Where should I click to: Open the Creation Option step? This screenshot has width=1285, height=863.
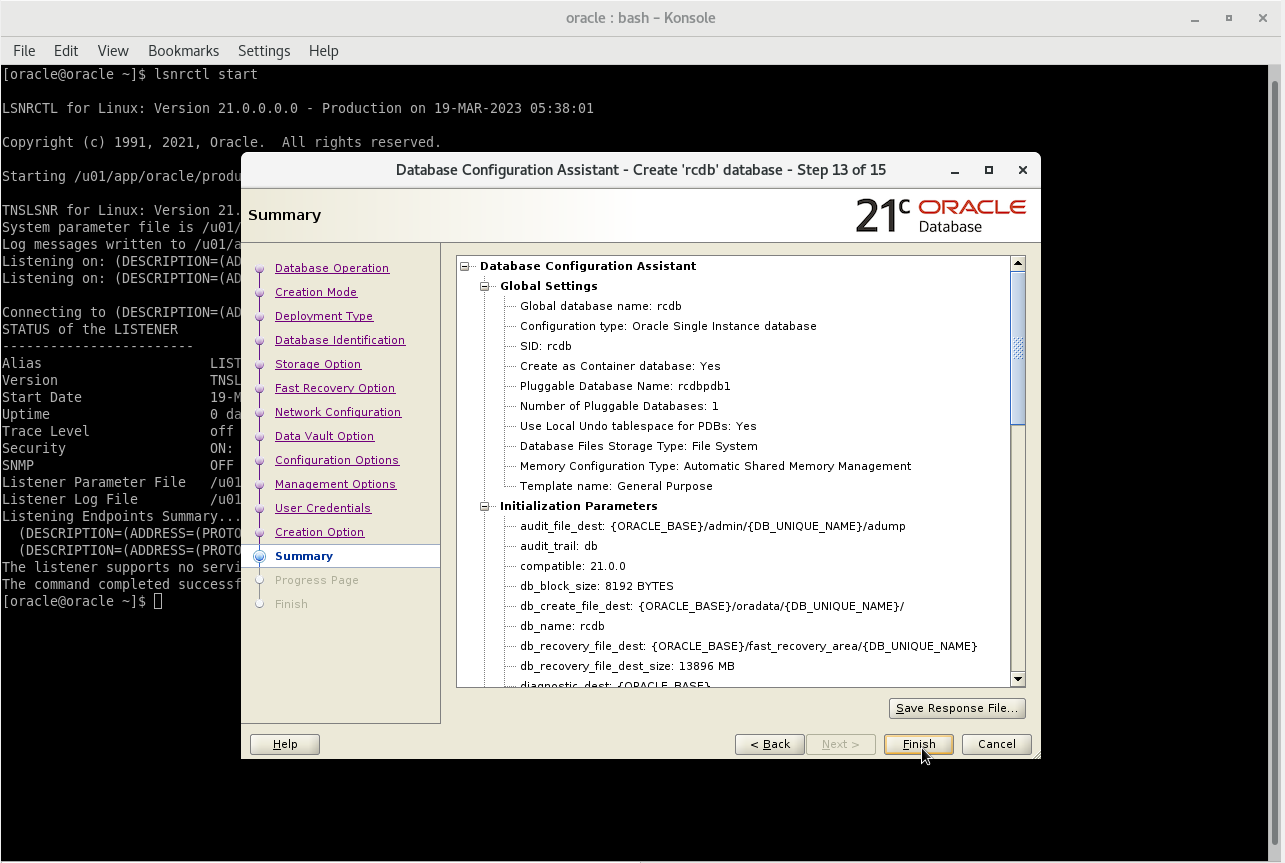tap(320, 532)
